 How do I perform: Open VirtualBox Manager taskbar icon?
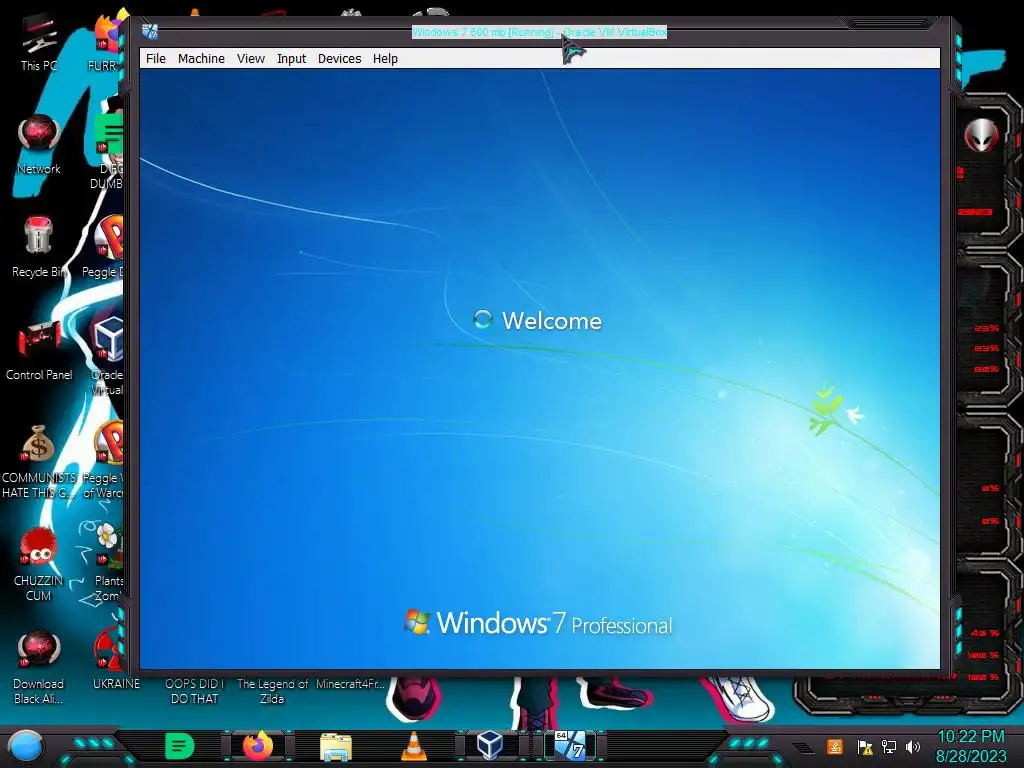[490, 746]
